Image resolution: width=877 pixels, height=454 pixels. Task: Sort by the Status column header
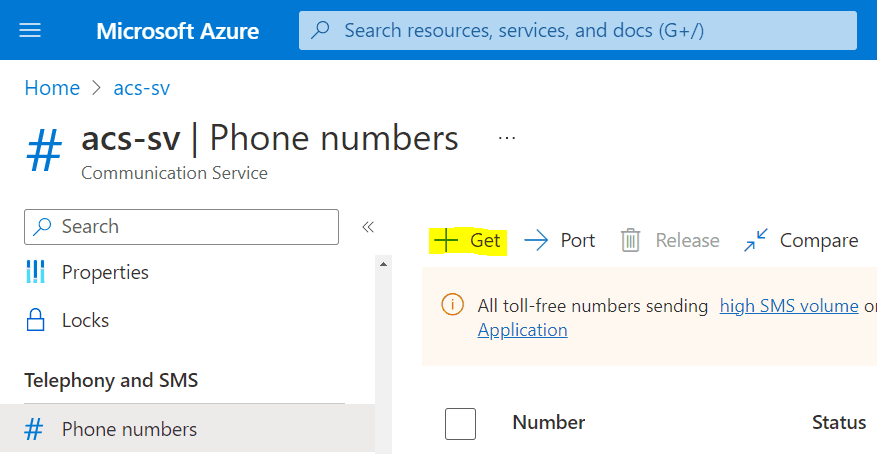[x=839, y=422]
